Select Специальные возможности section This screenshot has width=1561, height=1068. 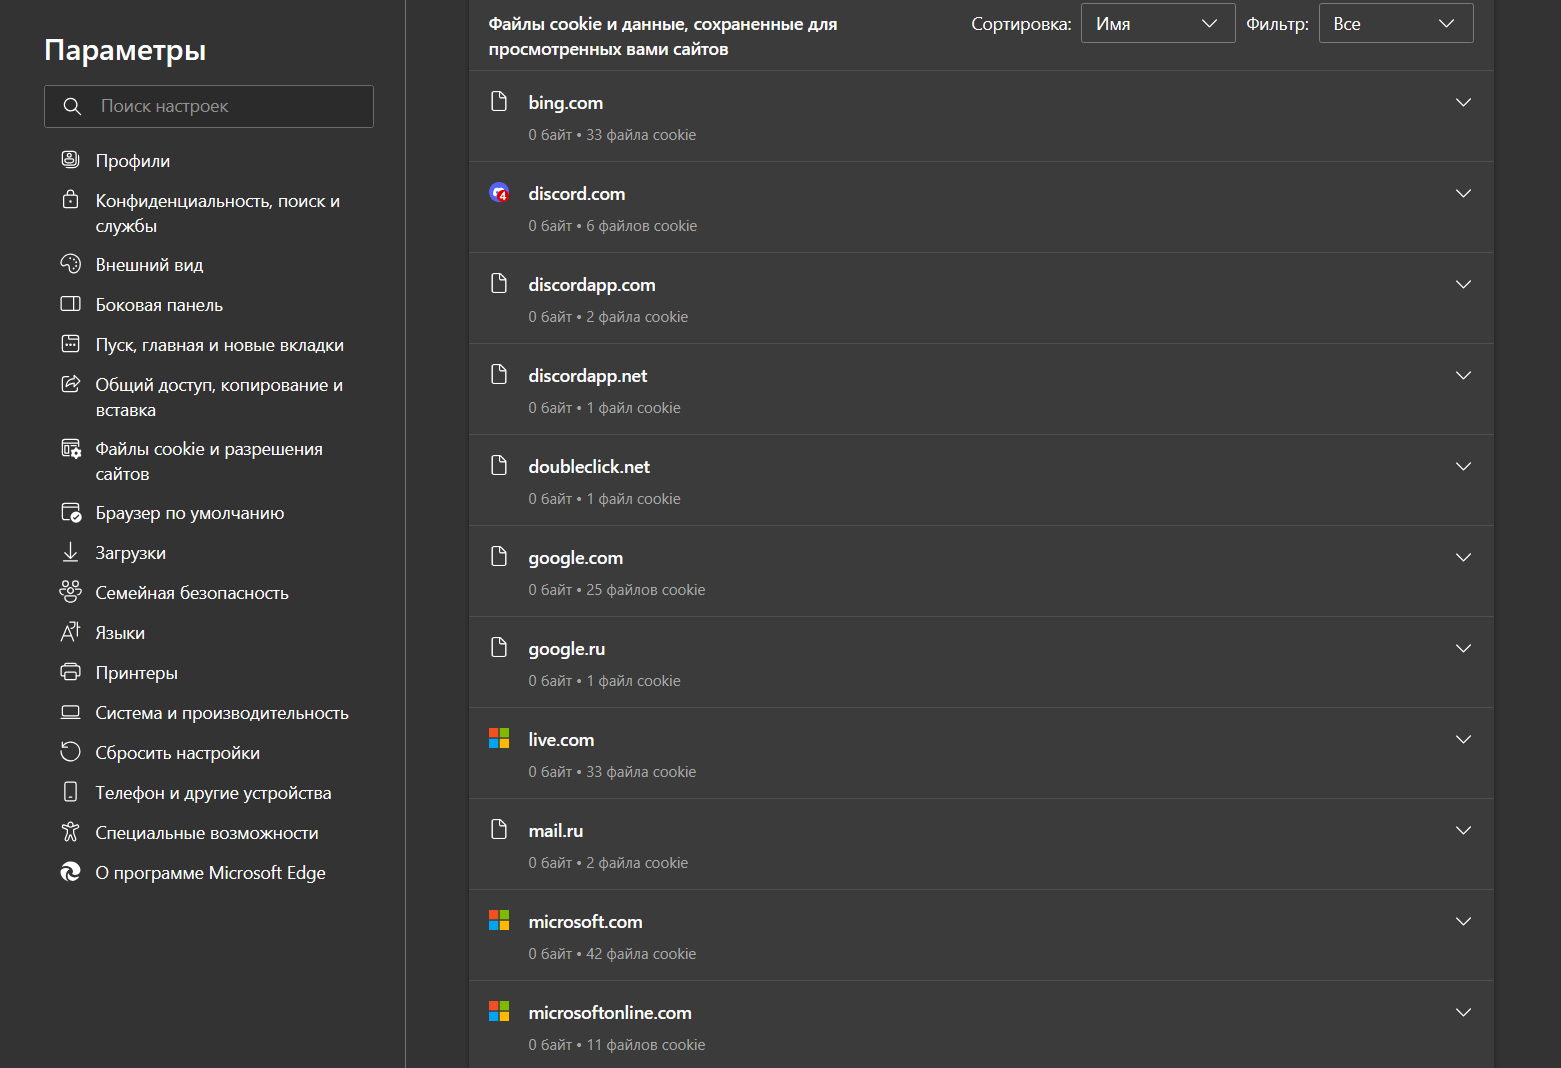[x=209, y=832]
